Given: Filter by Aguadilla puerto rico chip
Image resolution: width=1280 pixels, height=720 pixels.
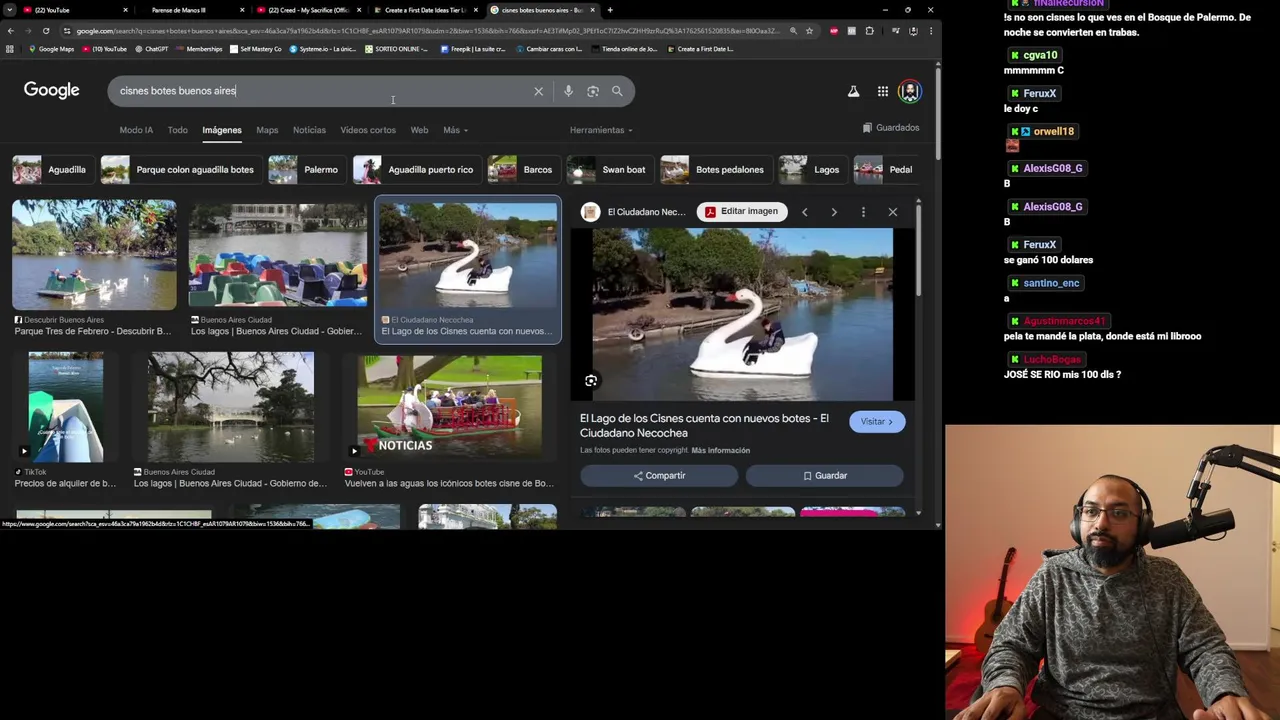Looking at the screenshot, I should coord(415,170).
